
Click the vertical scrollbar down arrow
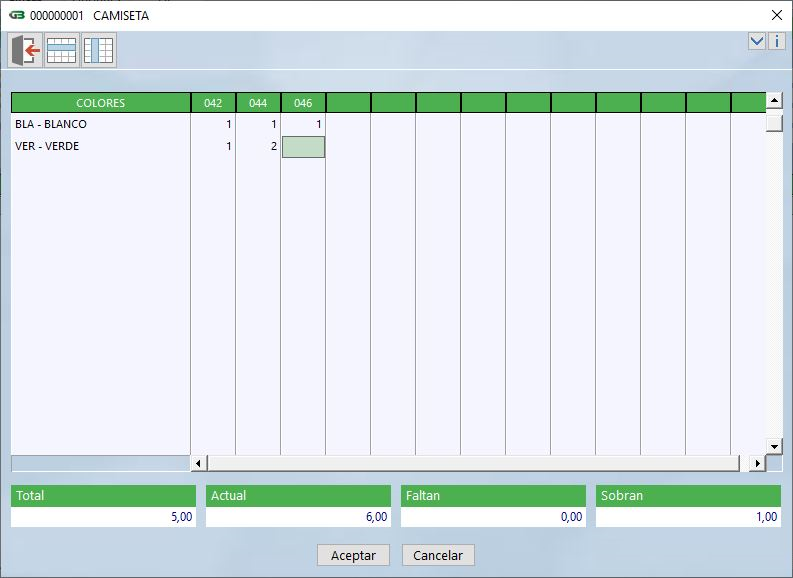coord(774,445)
